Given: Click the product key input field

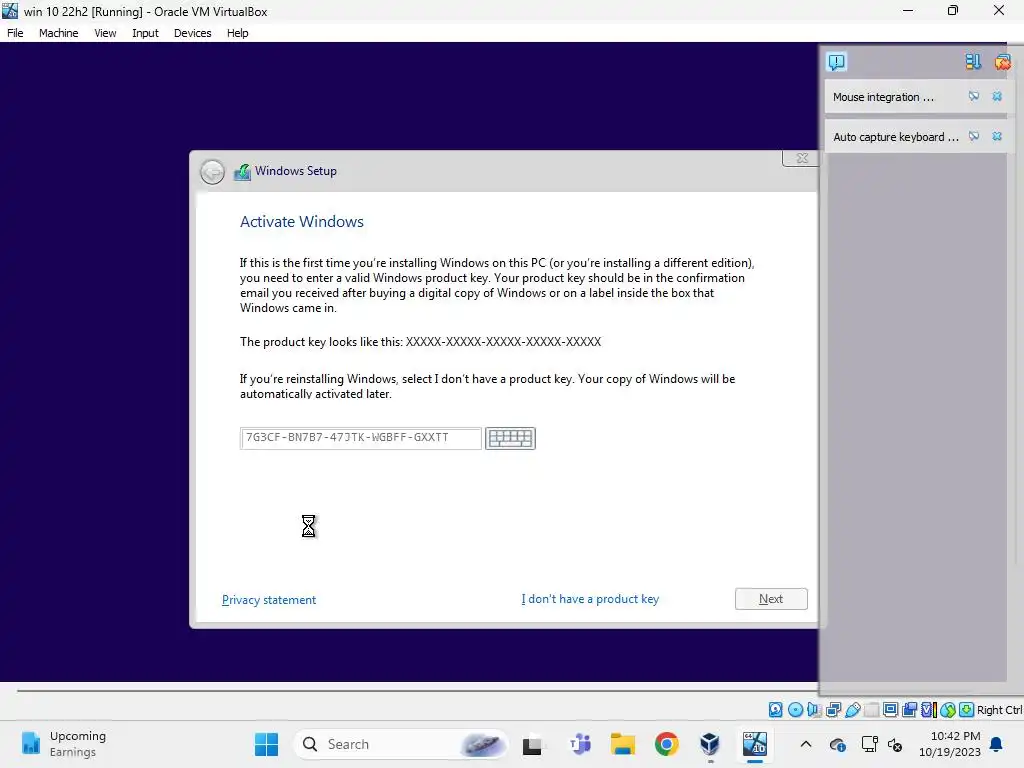Looking at the screenshot, I should click(x=360, y=438).
